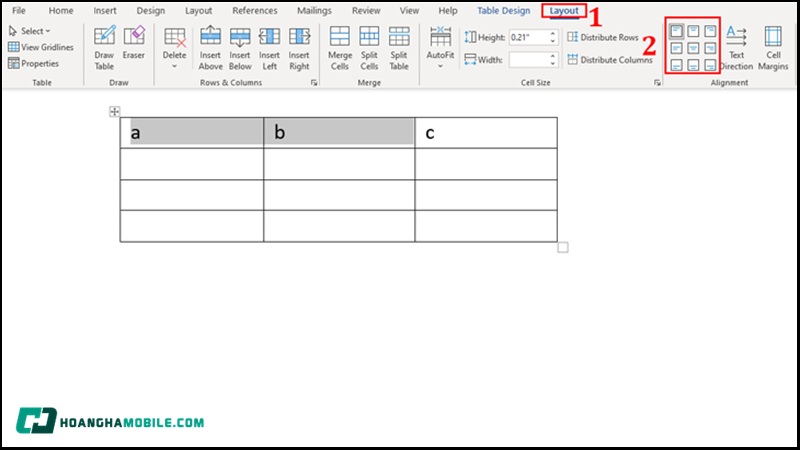Switch to the Review tab

[366, 10]
